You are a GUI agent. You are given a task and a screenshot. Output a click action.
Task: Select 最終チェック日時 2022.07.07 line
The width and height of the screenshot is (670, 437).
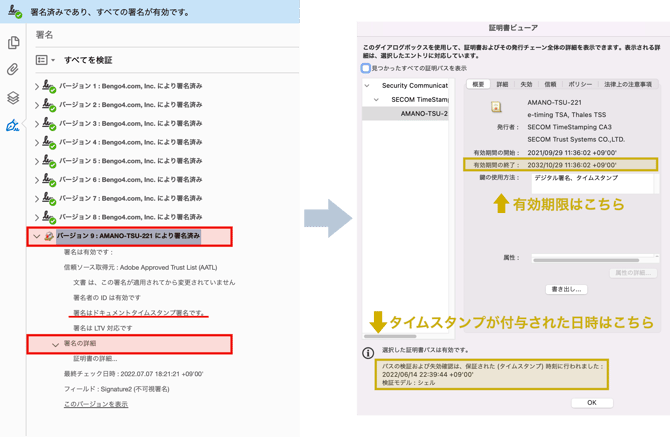[x=133, y=374]
